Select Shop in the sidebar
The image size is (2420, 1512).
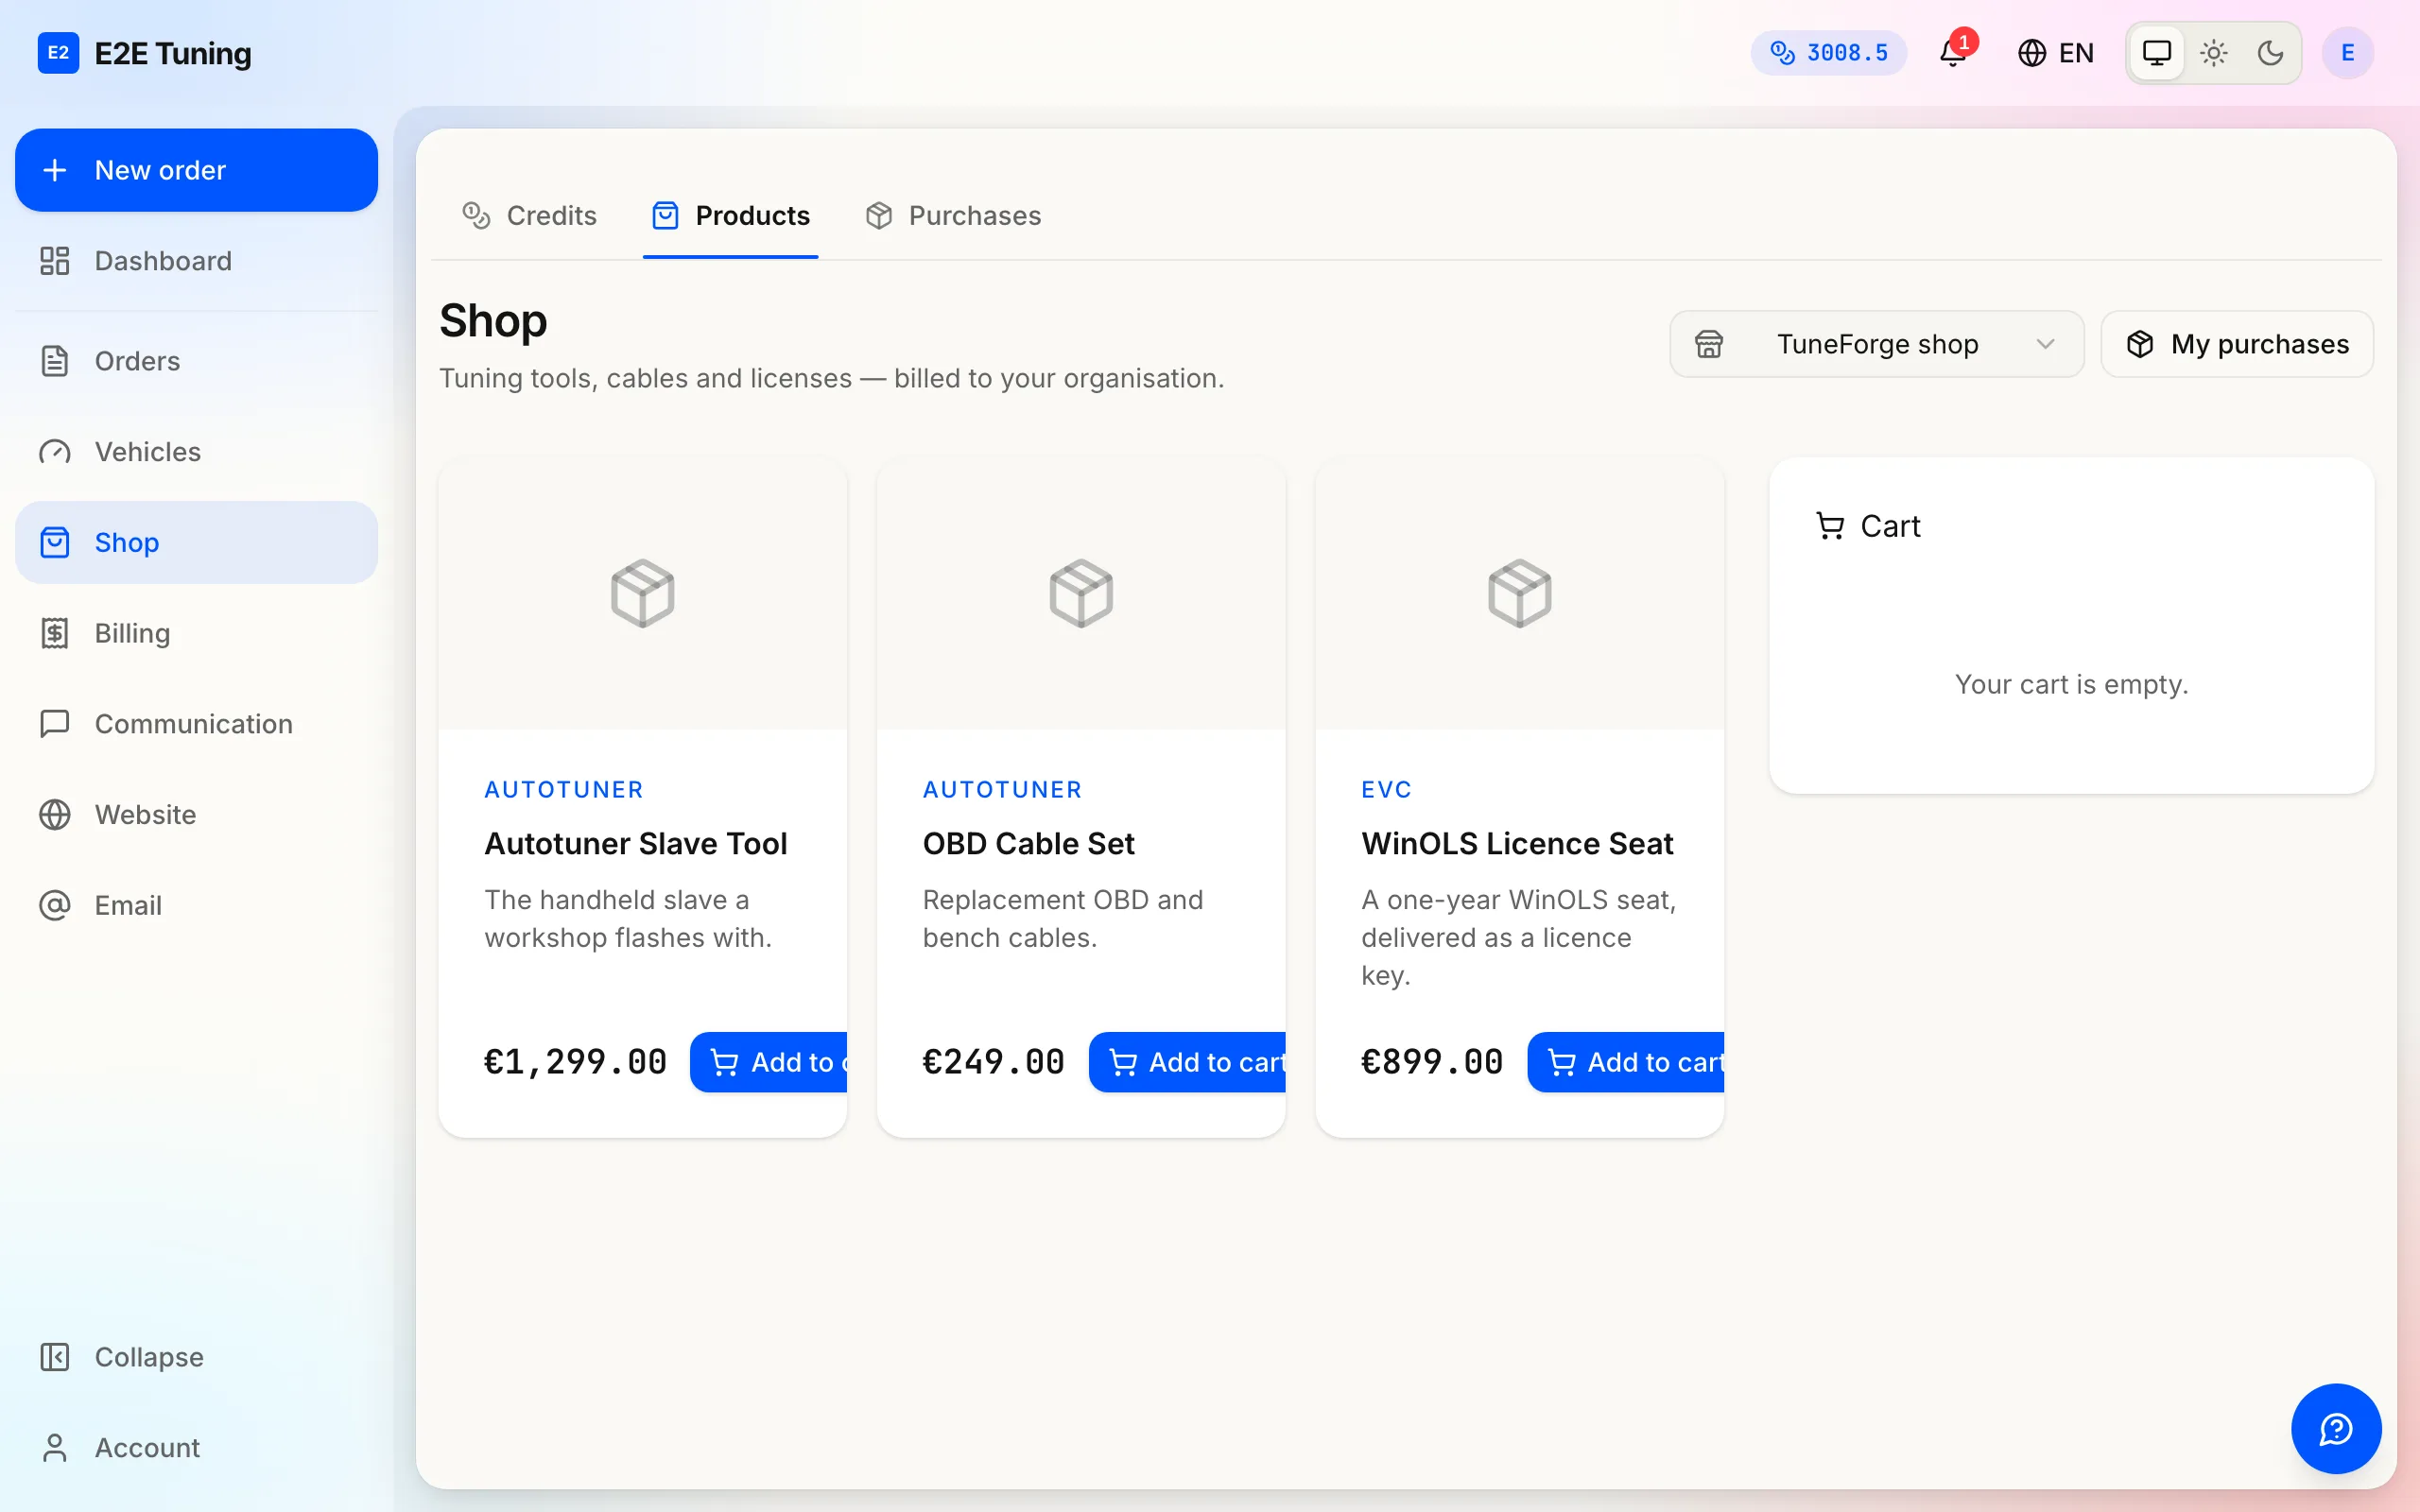(196, 543)
